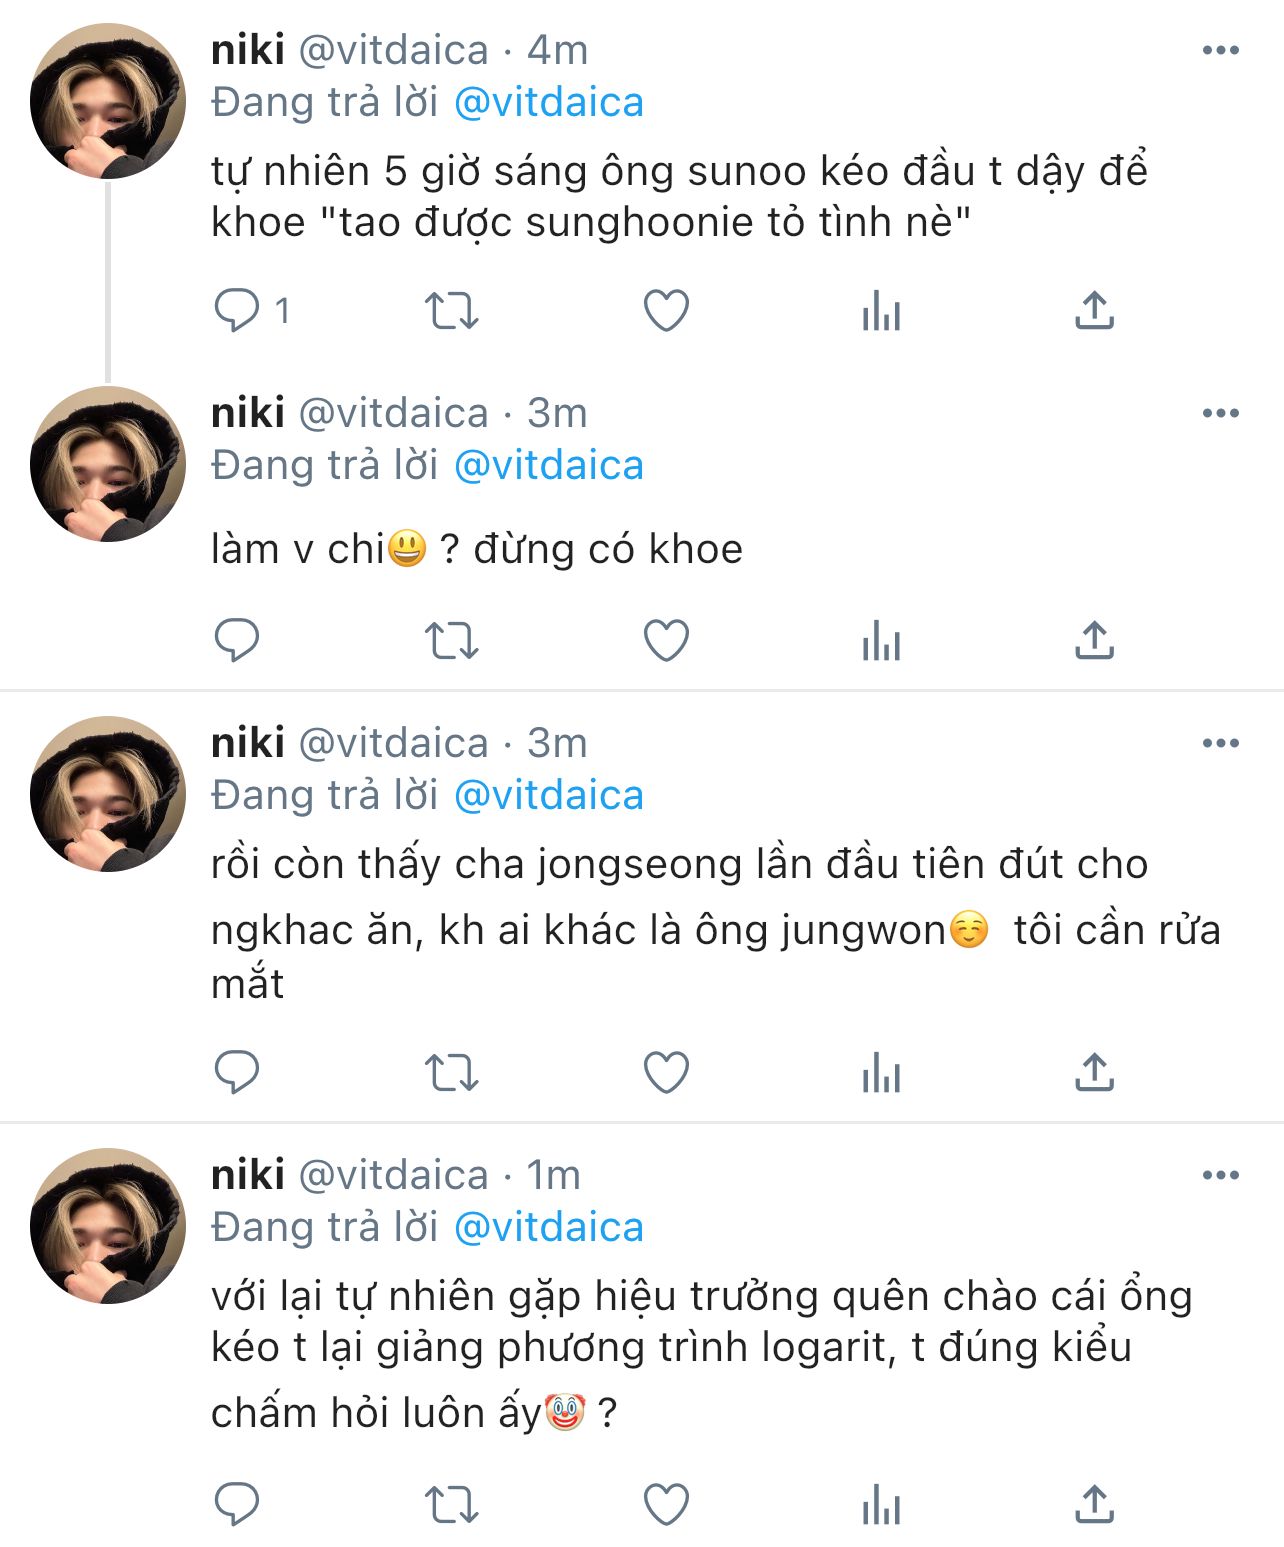Open more options on "làm v chi" tweet
Image resolution: width=1284 pixels, height=1547 pixels.
click(1220, 413)
